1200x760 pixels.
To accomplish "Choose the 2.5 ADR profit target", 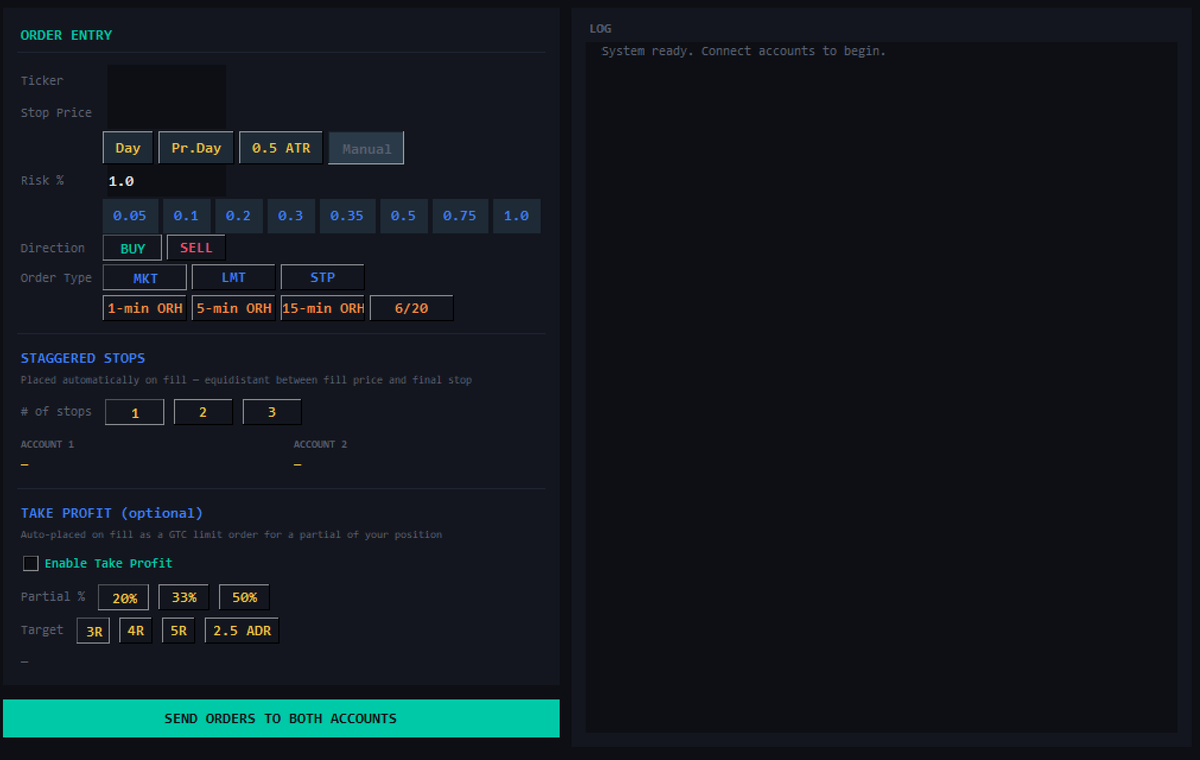I will tap(242, 631).
